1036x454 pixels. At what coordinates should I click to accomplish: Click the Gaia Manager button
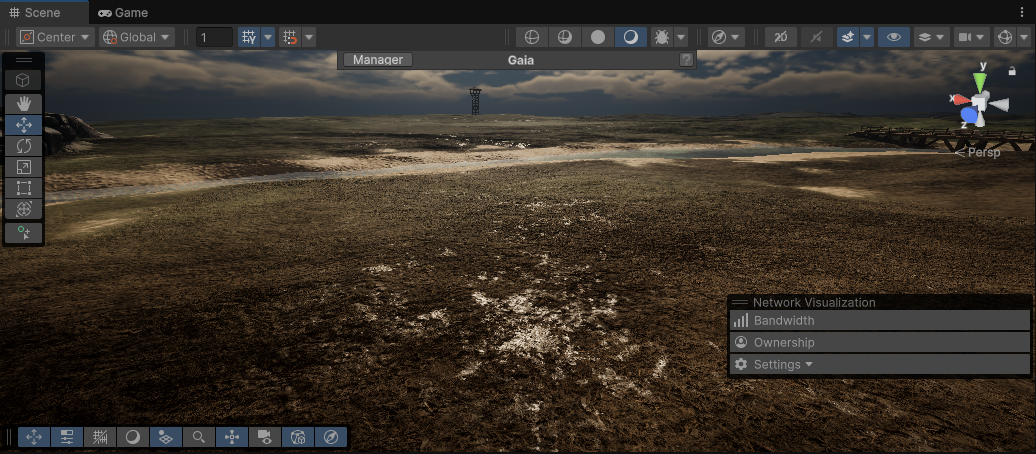coord(378,60)
